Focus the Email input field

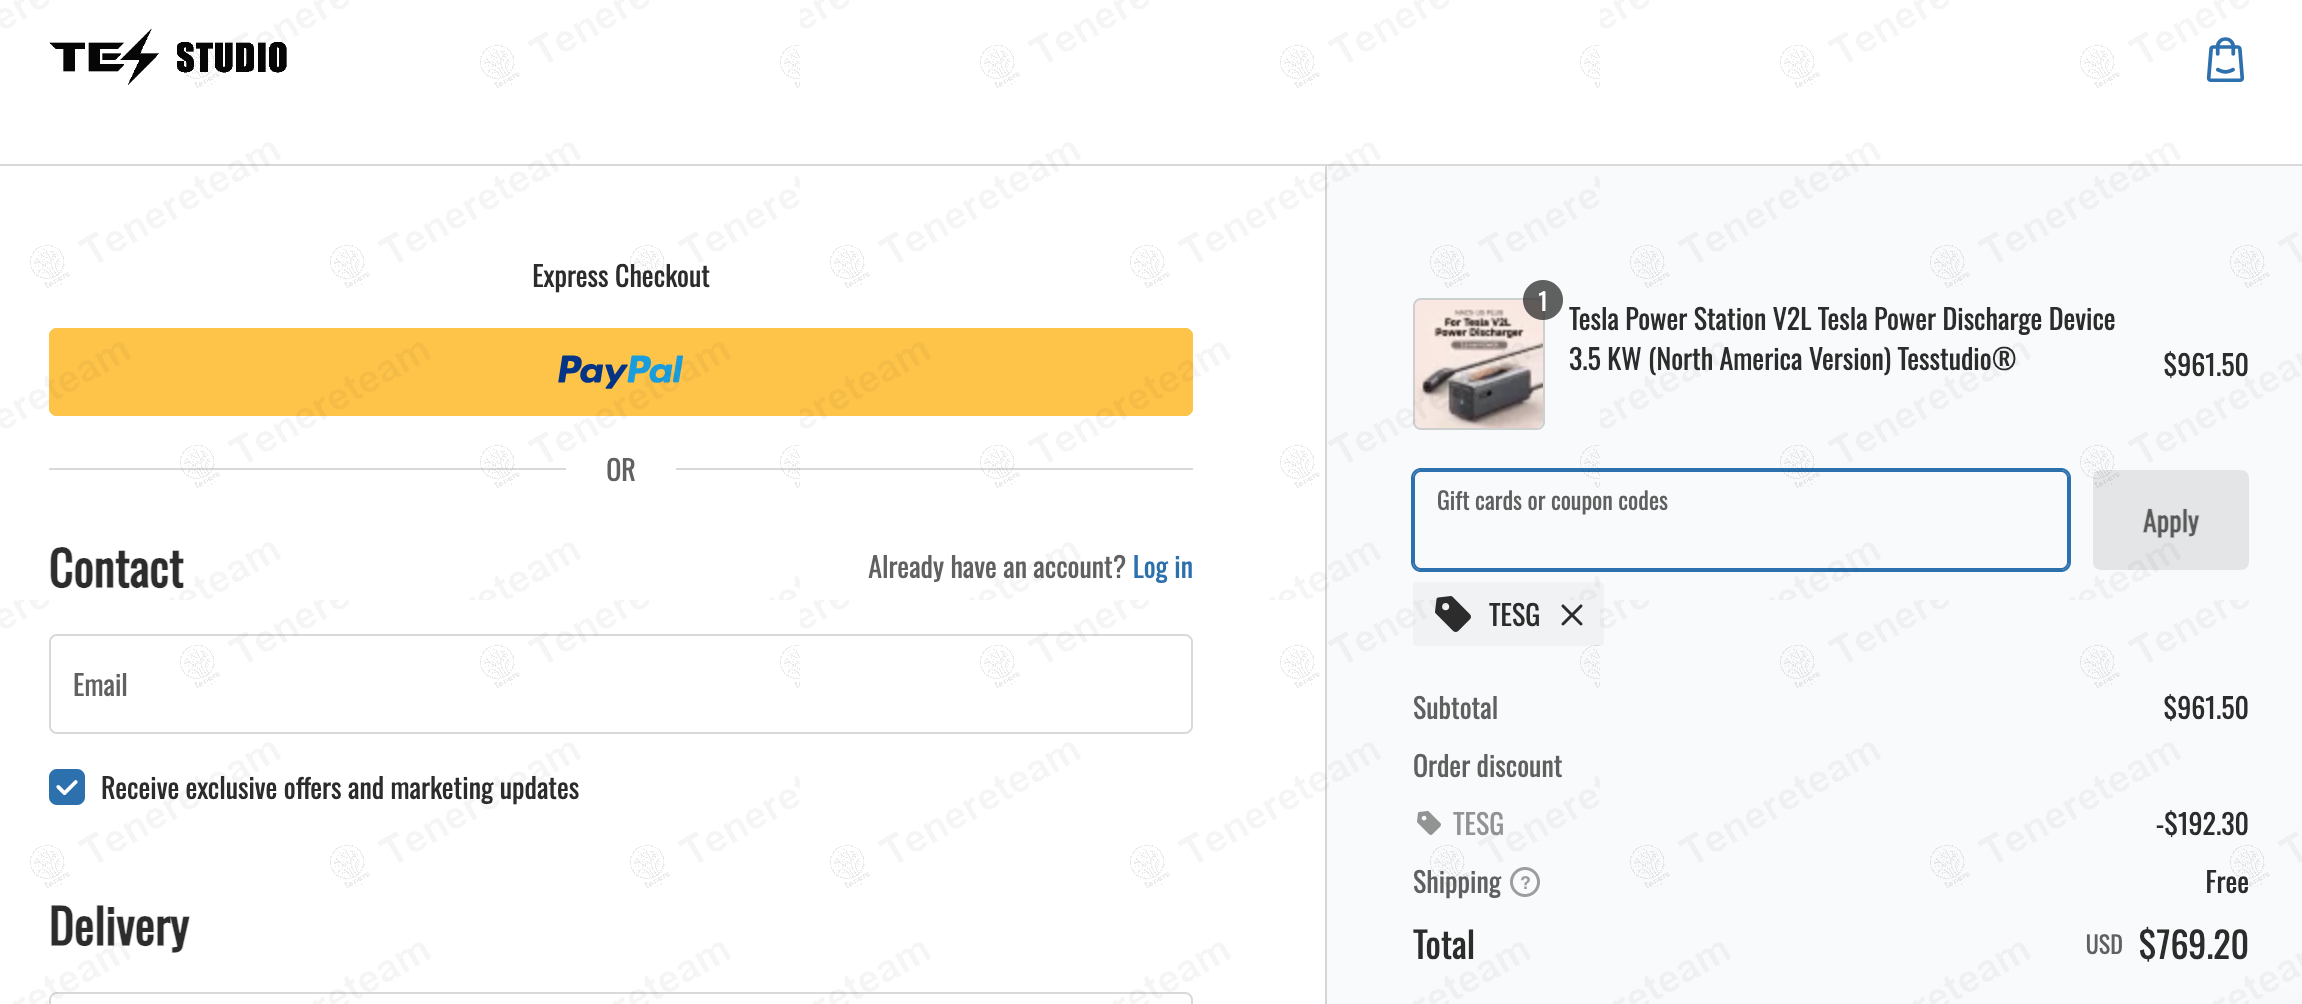[x=620, y=684]
